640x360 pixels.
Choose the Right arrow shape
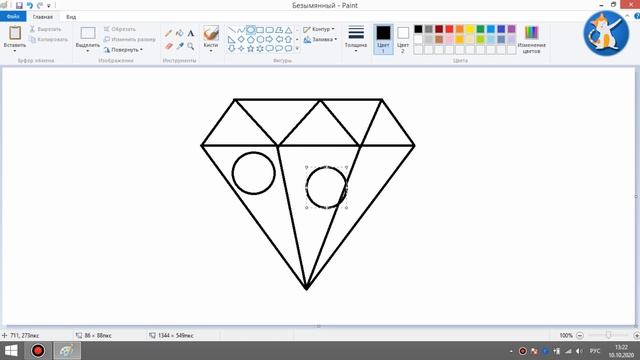(269, 40)
